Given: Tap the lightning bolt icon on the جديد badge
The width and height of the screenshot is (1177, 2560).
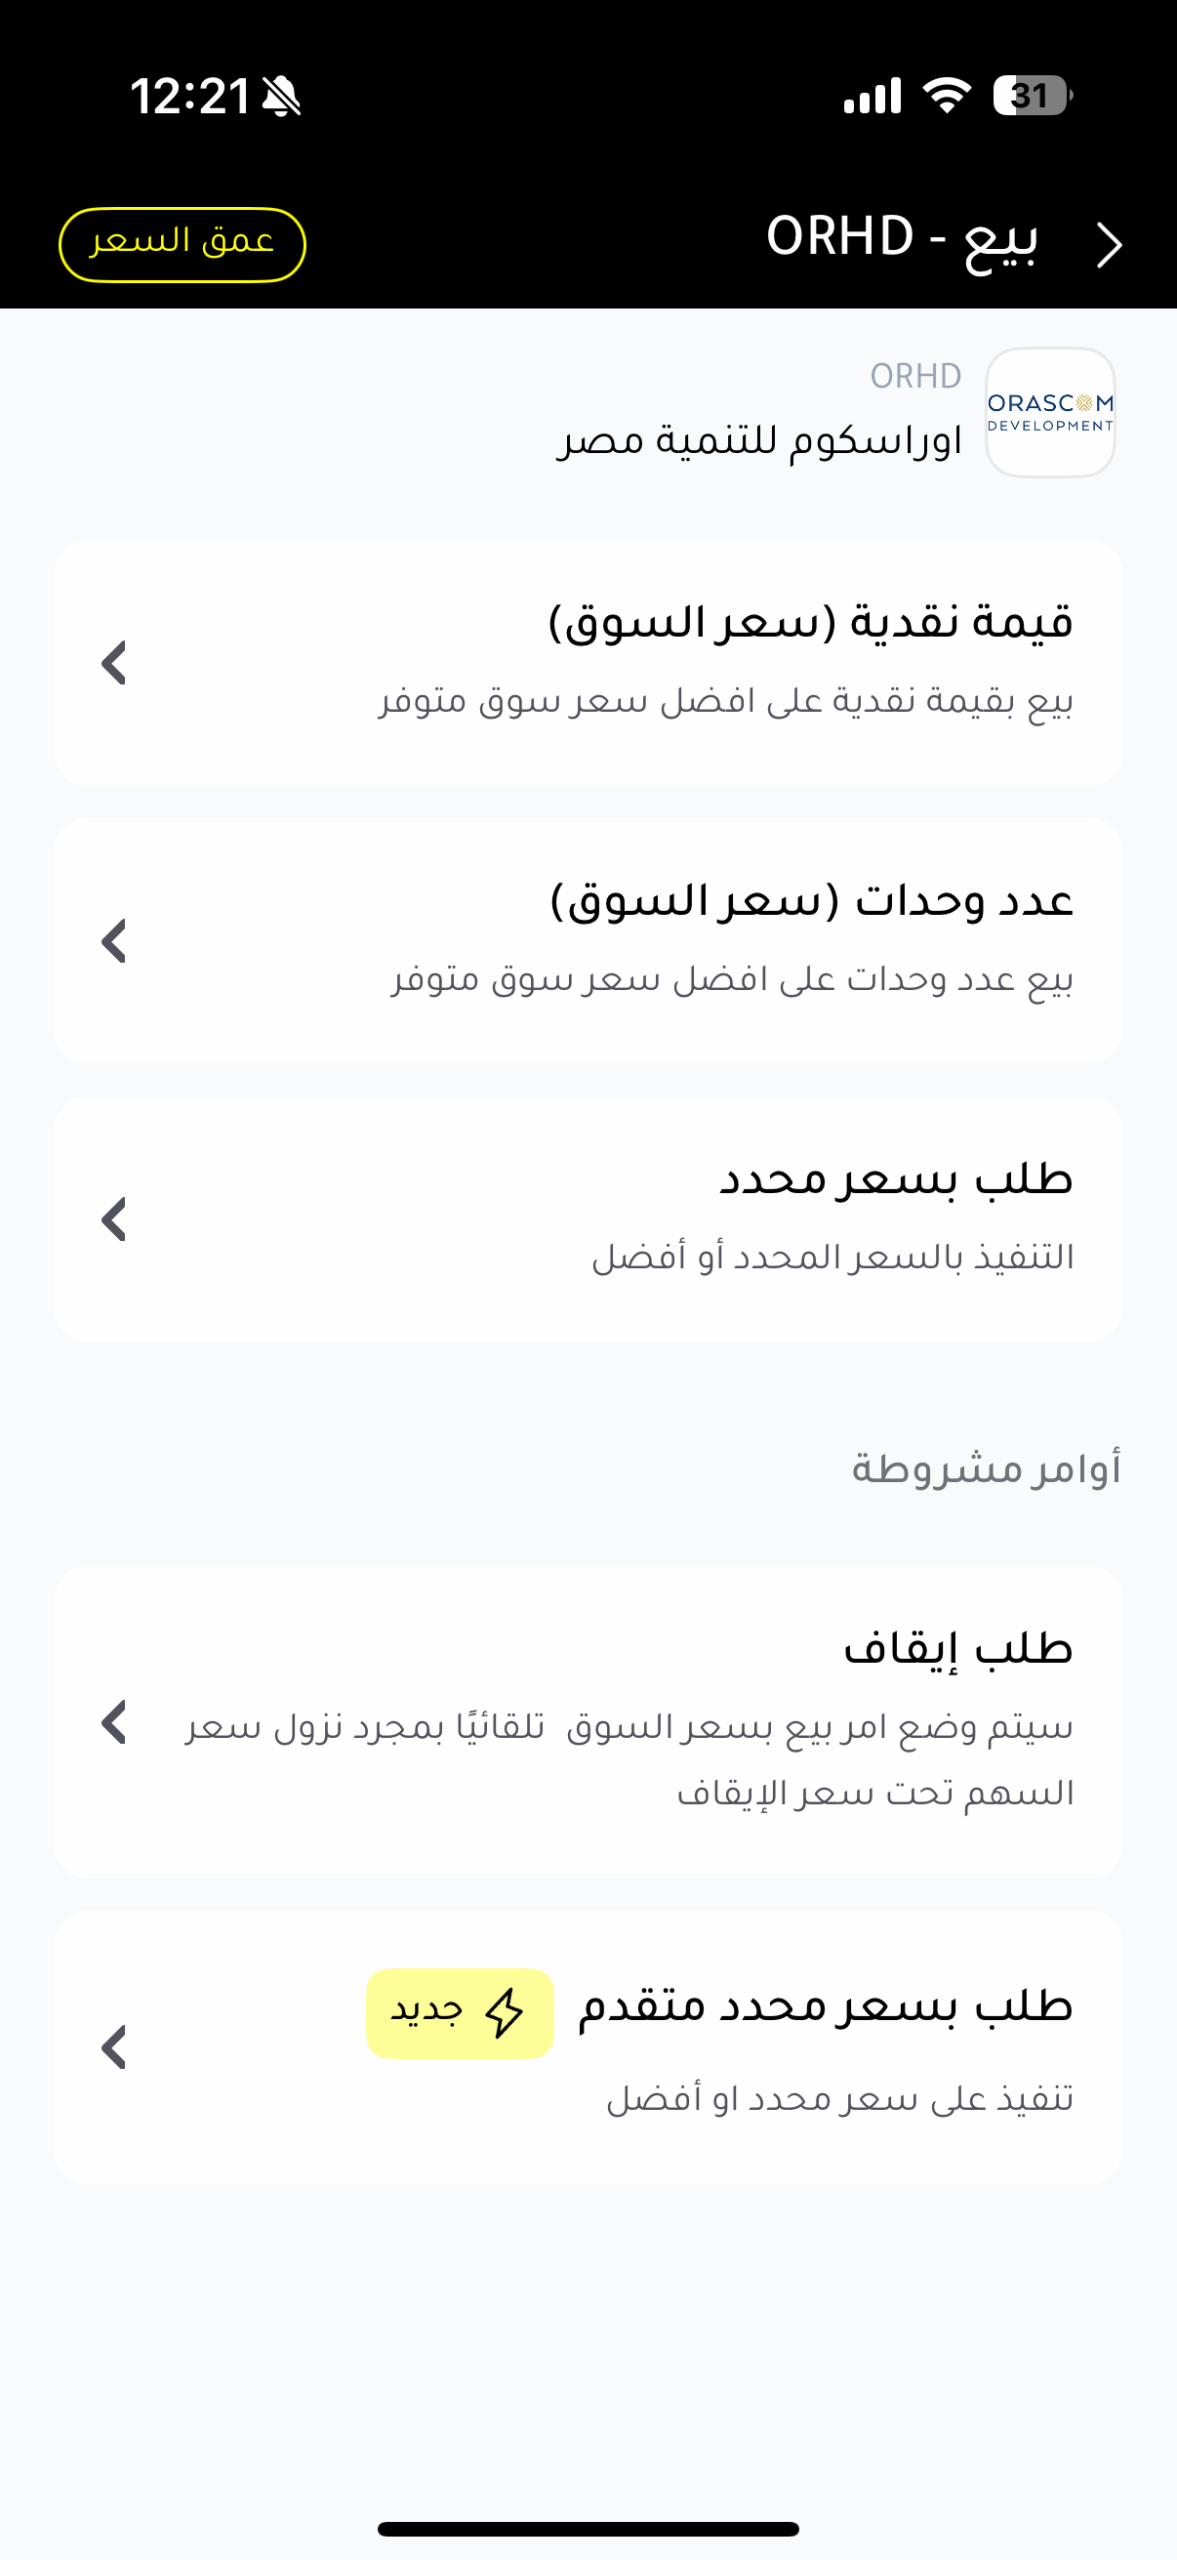Looking at the screenshot, I should [504, 2013].
